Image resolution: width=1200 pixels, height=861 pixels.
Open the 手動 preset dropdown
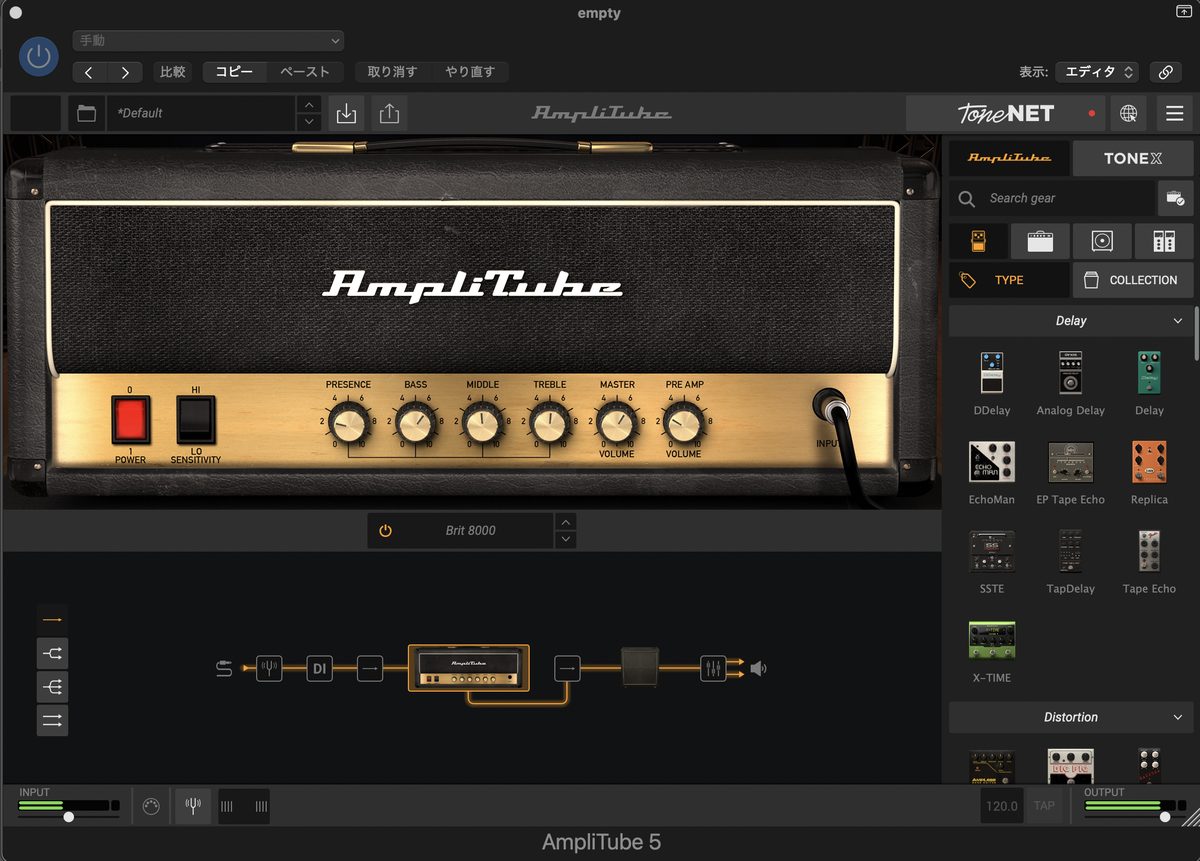point(208,41)
